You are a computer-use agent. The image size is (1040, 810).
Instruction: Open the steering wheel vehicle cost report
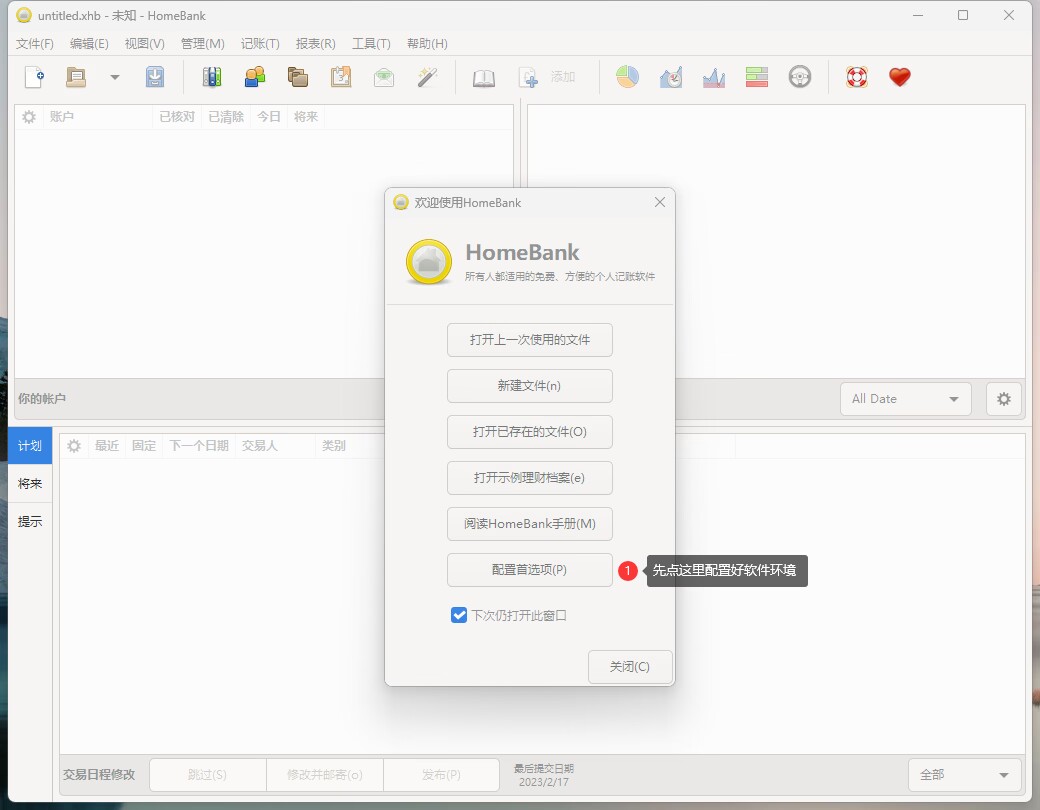point(799,77)
